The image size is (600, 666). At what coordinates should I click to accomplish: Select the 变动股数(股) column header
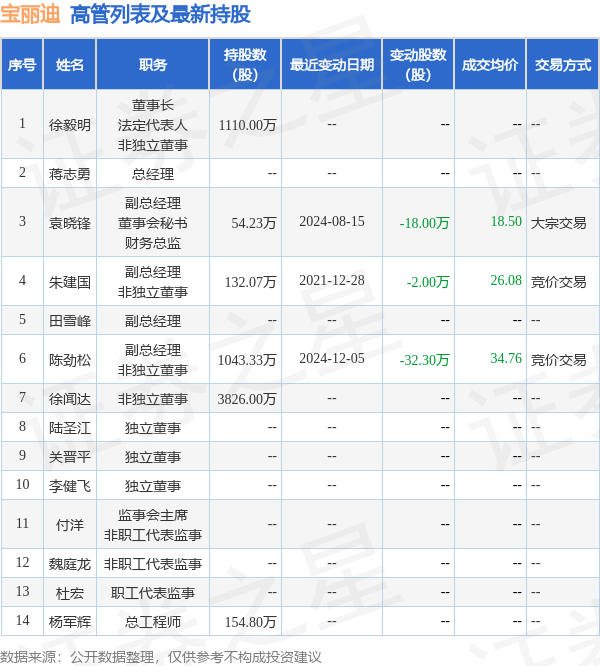(x=416, y=65)
